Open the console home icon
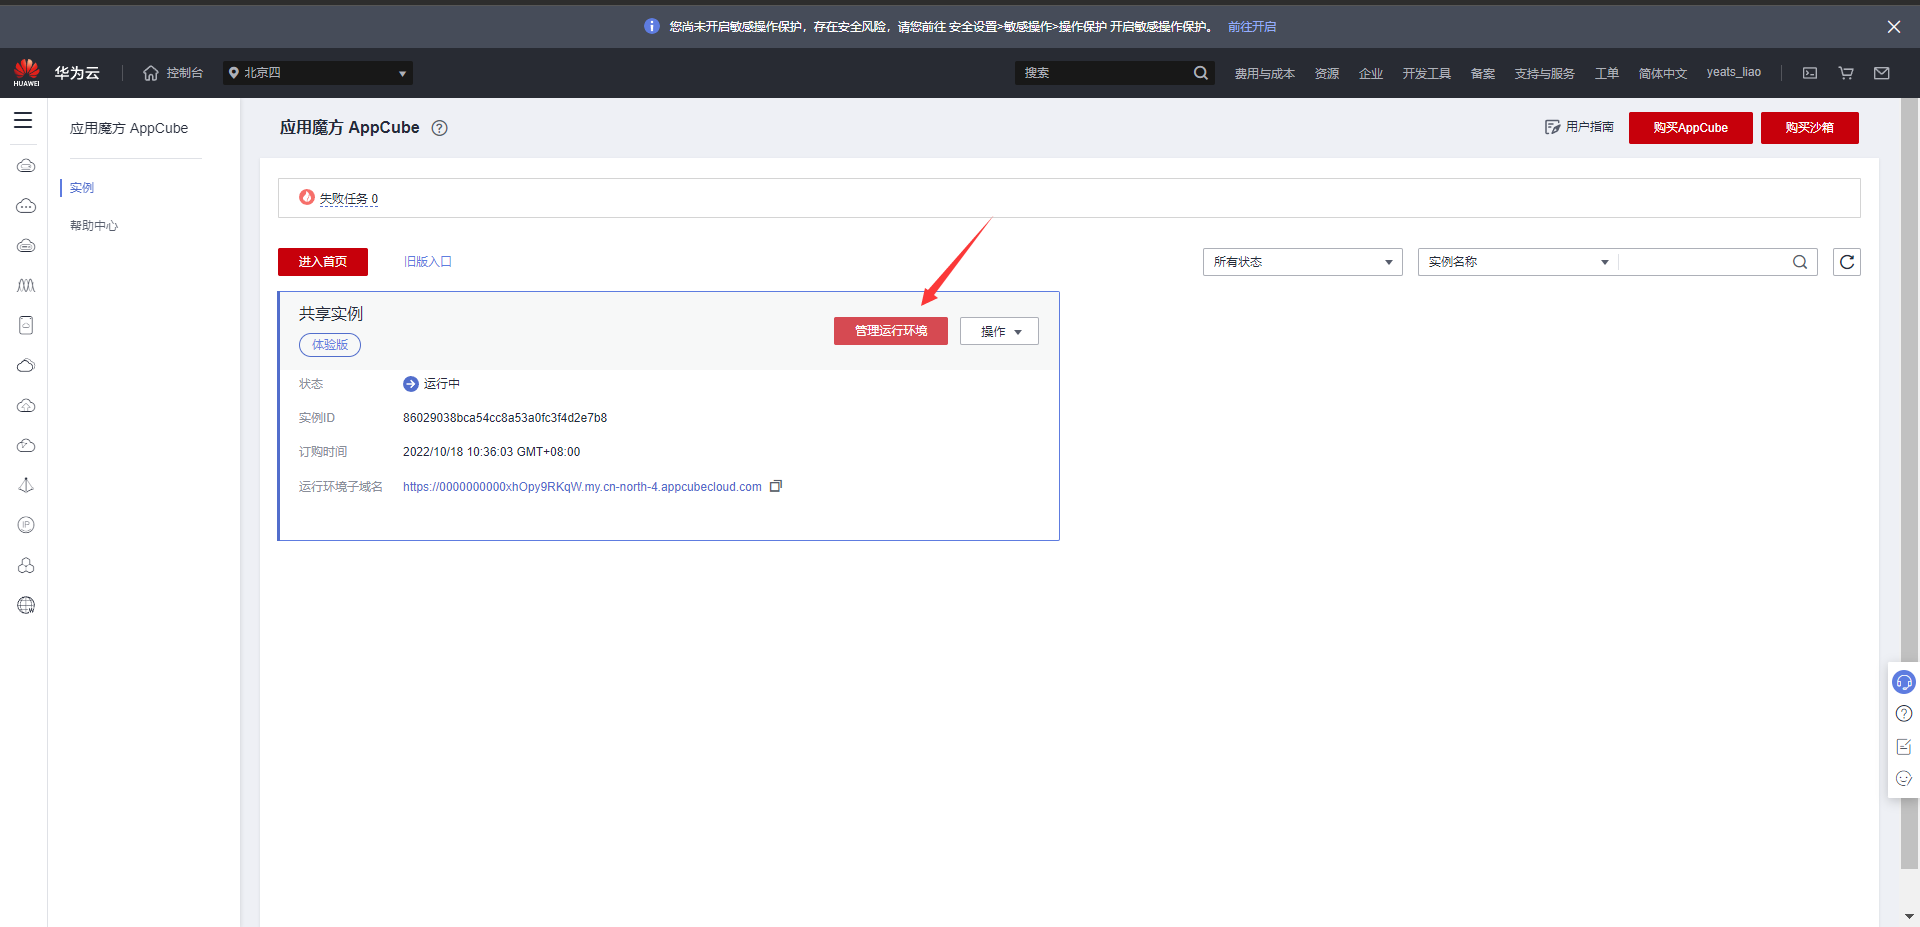 pos(151,73)
